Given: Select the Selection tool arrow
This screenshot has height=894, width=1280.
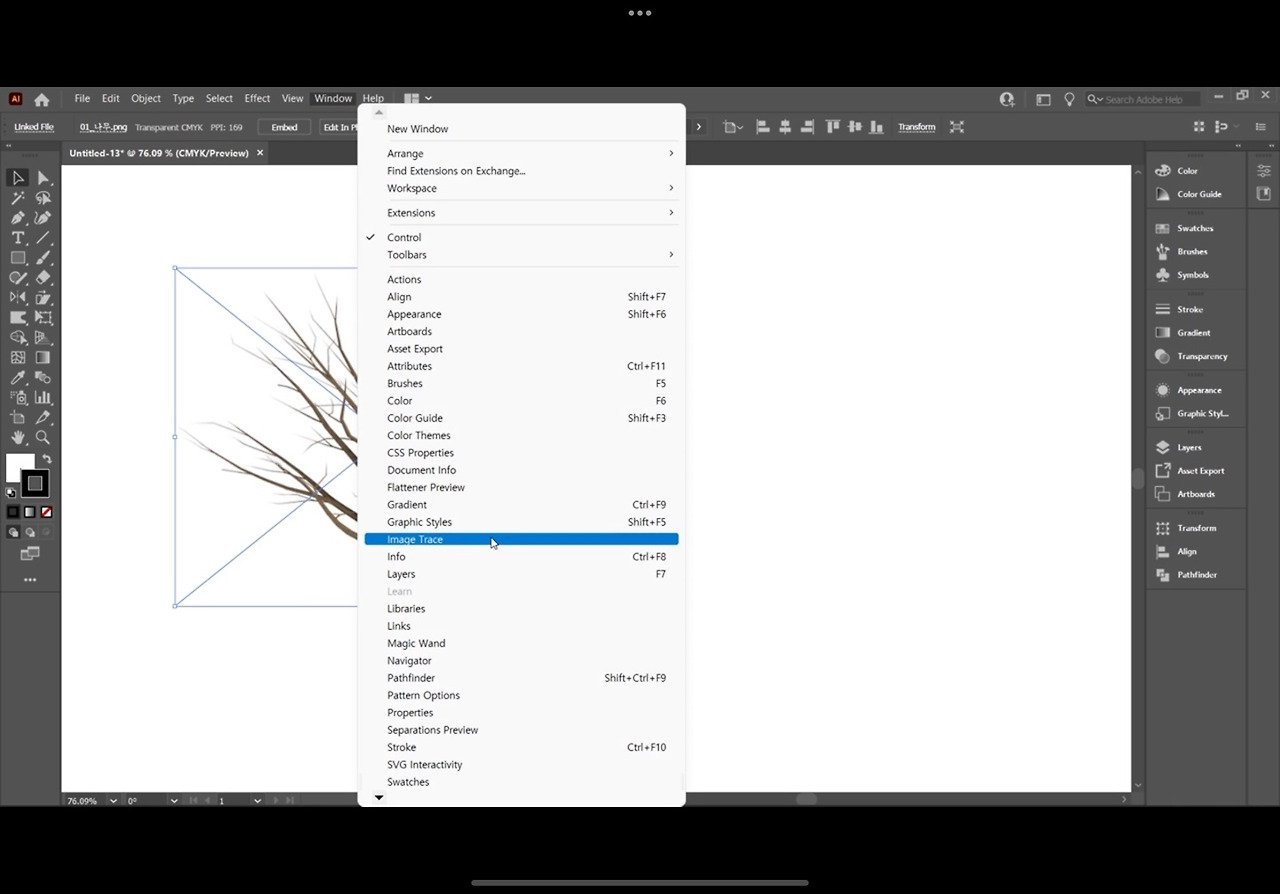Looking at the screenshot, I should [x=18, y=178].
